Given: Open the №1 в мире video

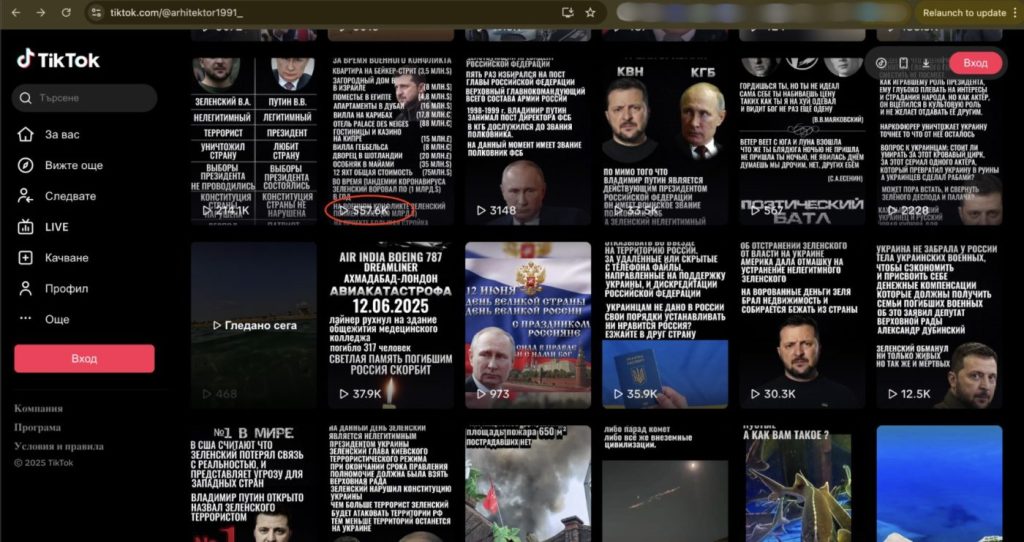Looking at the screenshot, I should click(x=253, y=484).
